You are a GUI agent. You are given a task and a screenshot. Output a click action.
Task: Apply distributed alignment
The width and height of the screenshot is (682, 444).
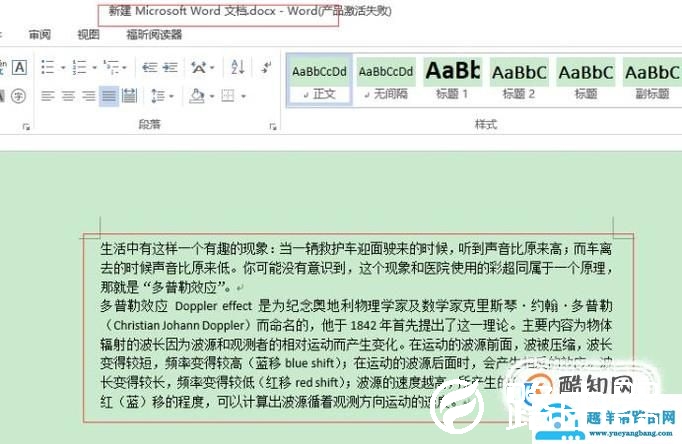click(129, 96)
